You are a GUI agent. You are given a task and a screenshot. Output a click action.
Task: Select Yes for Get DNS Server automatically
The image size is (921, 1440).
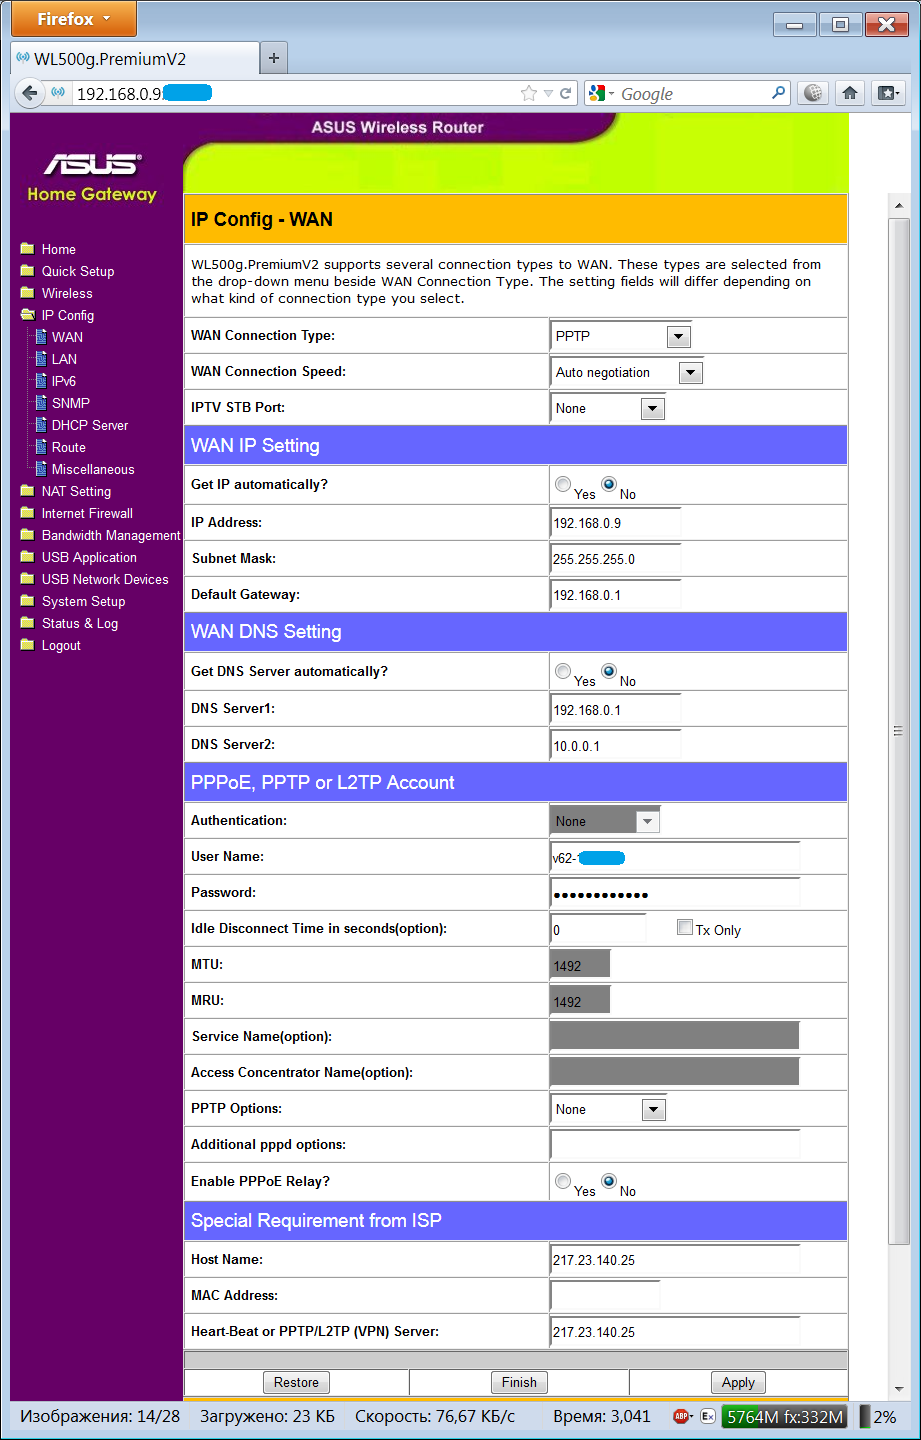pyautogui.click(x=563, y=671)
